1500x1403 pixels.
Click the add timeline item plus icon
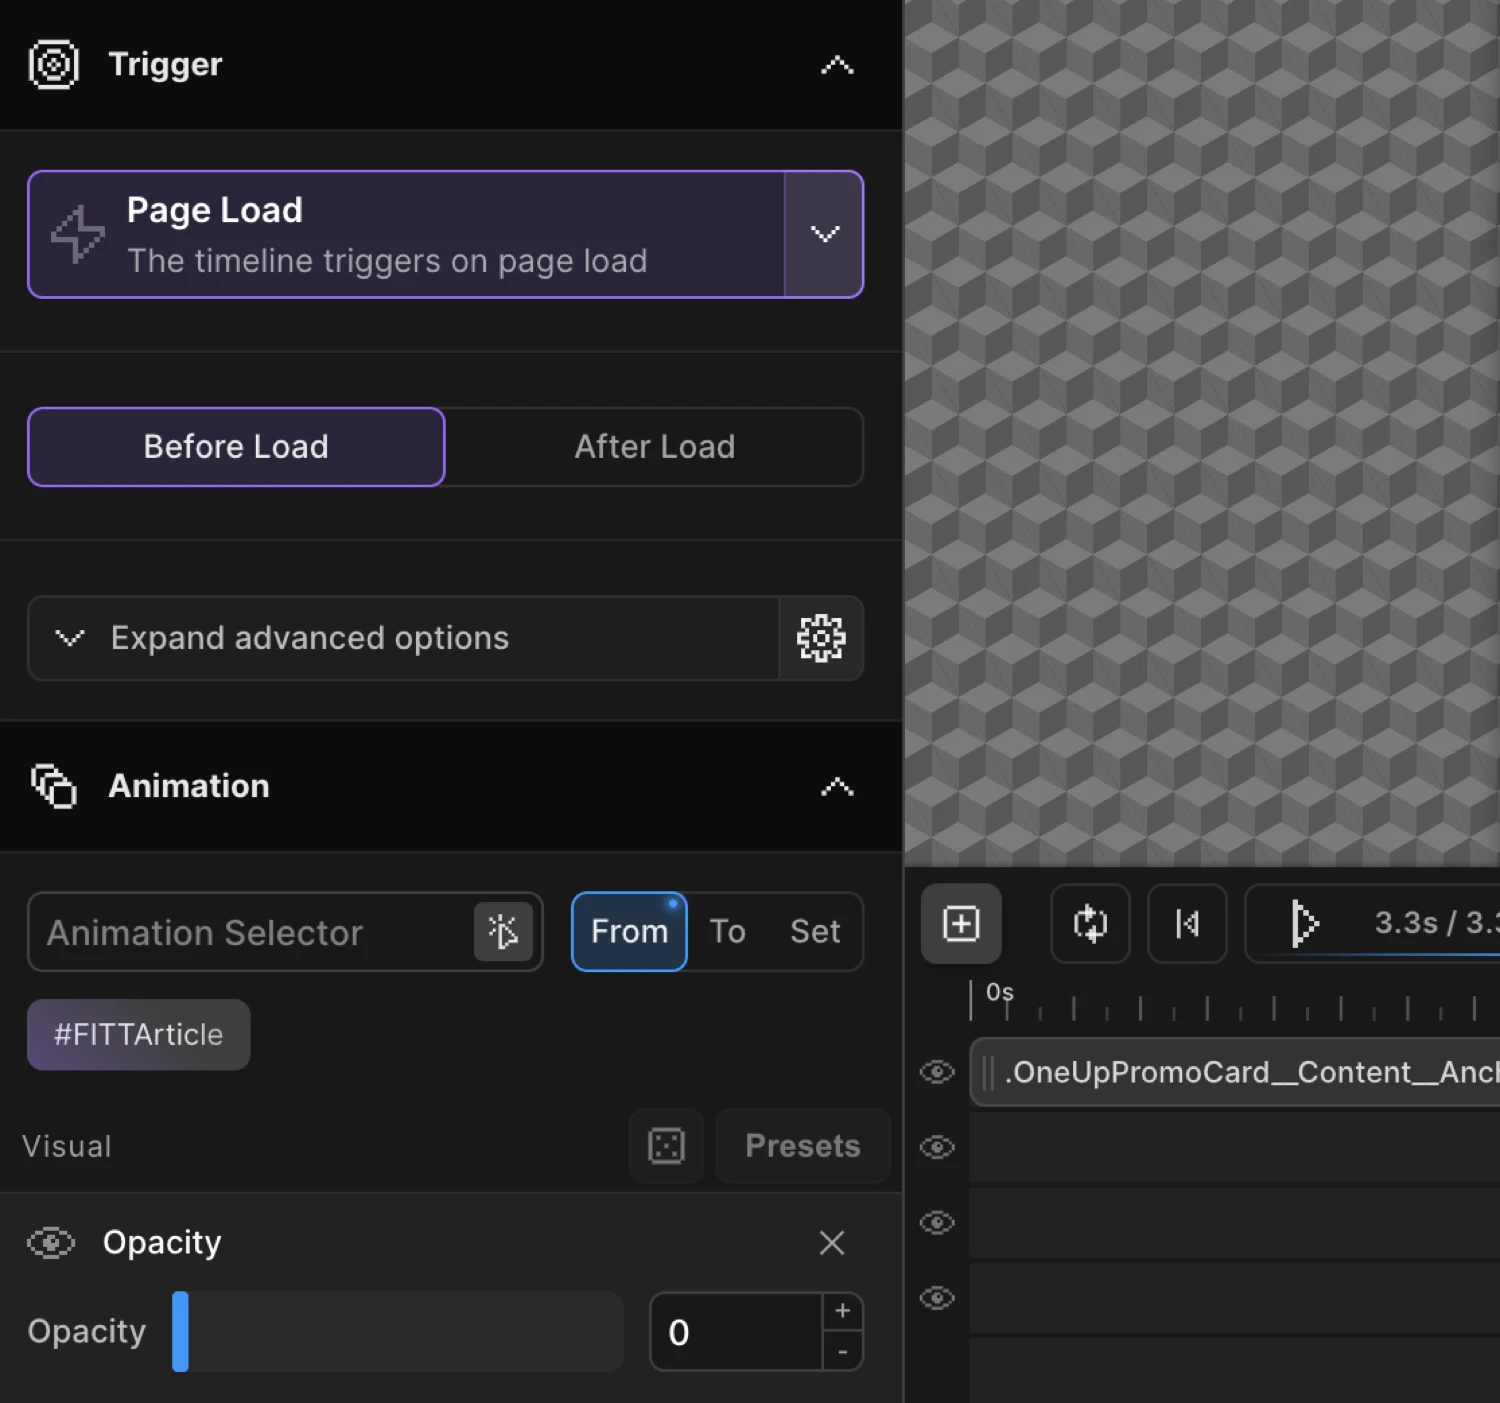(x=961, y=924)
